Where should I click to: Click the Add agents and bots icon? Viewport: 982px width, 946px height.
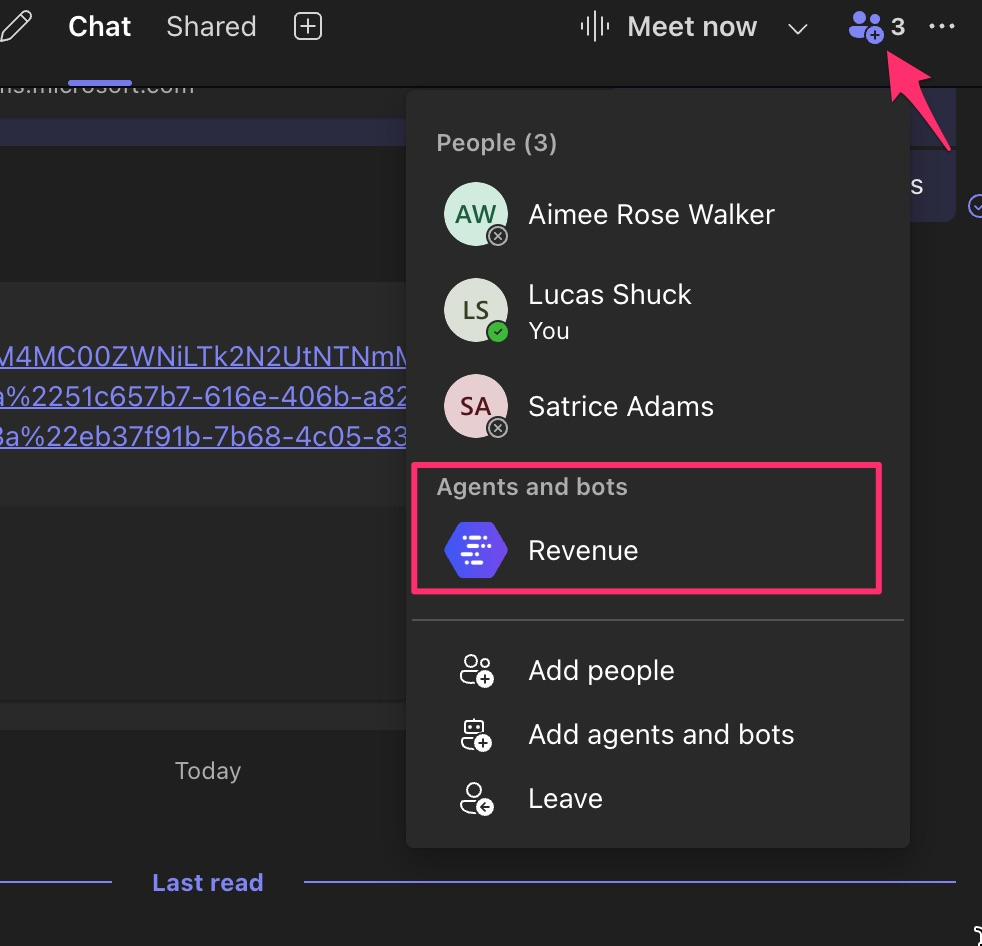pyautogui.click(x=476, y=735)
